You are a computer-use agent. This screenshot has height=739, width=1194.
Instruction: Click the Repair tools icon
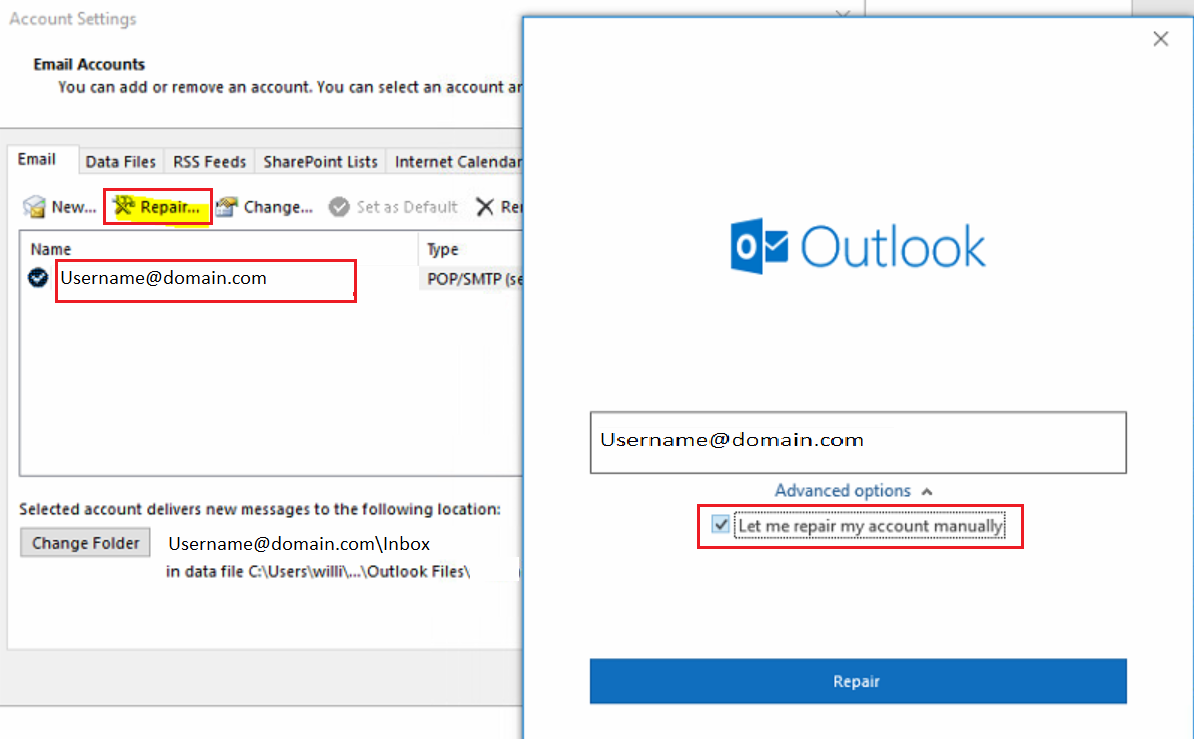tap(123, 206)
